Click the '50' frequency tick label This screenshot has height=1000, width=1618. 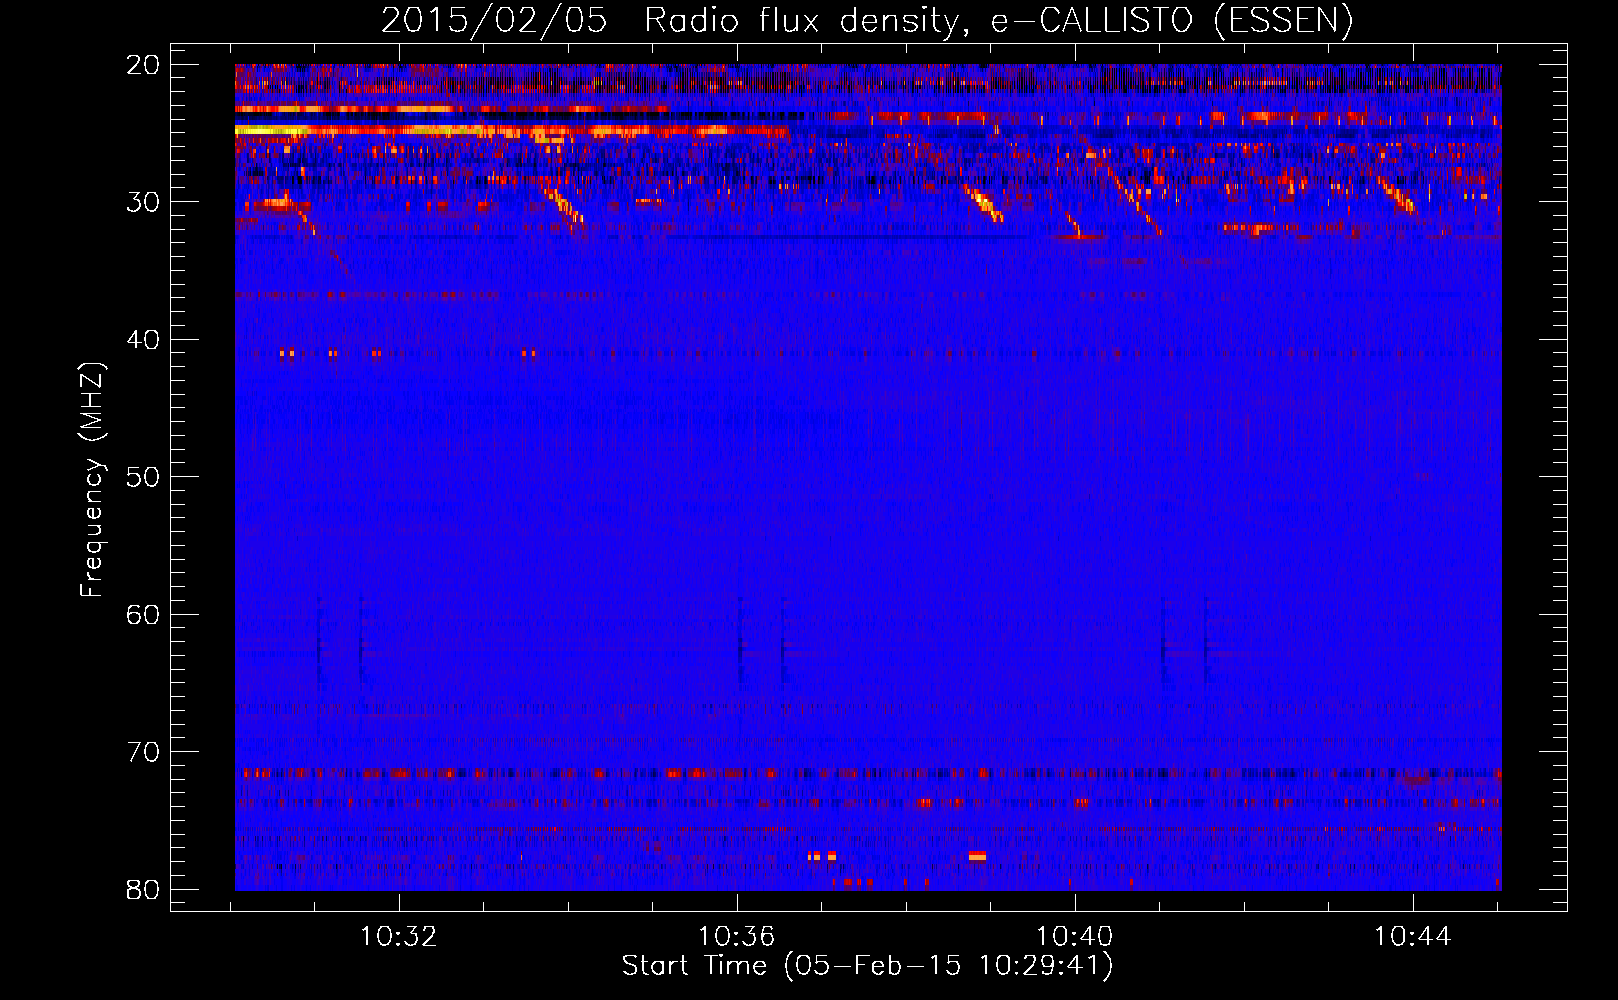click(x=144, y=477)
